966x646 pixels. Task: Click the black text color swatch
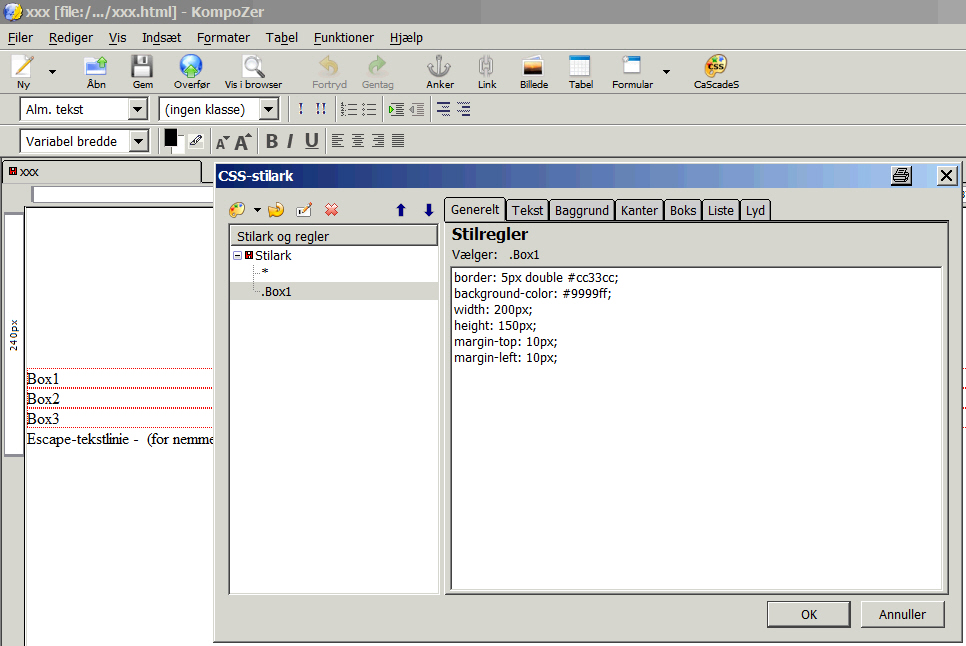[x=170, y=138]
